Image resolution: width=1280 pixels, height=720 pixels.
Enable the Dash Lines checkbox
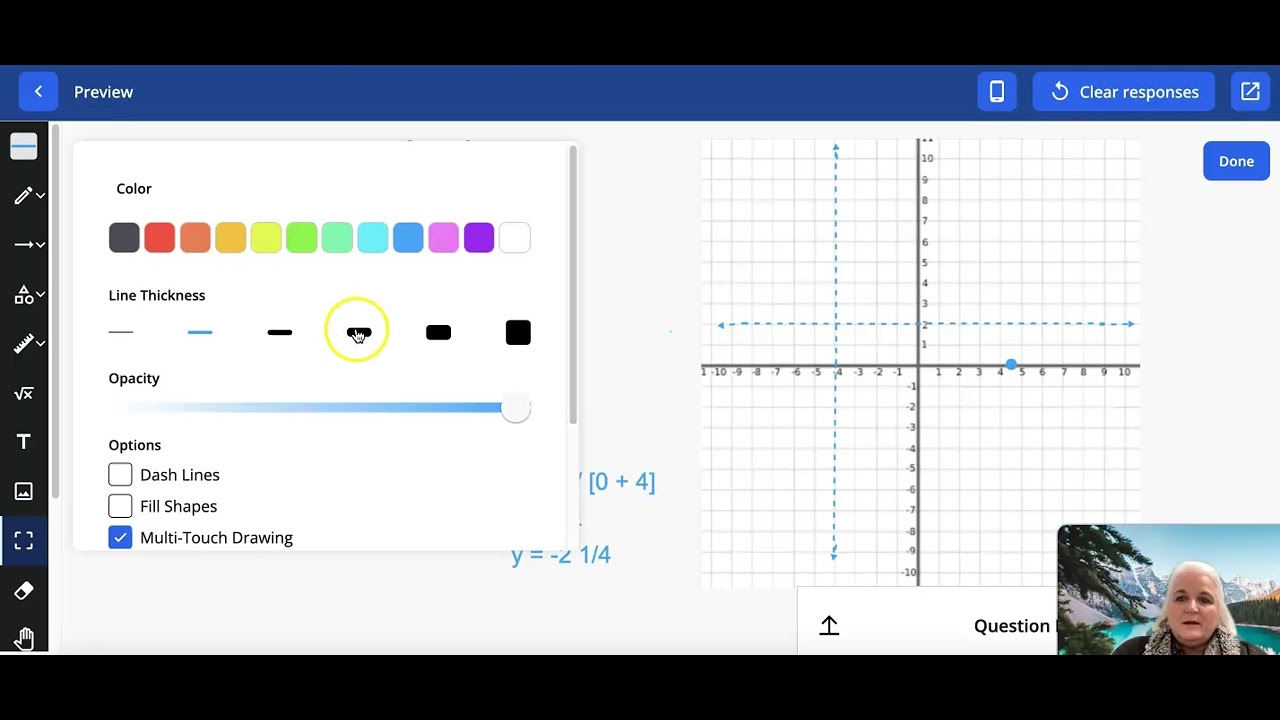coord(120,475)
